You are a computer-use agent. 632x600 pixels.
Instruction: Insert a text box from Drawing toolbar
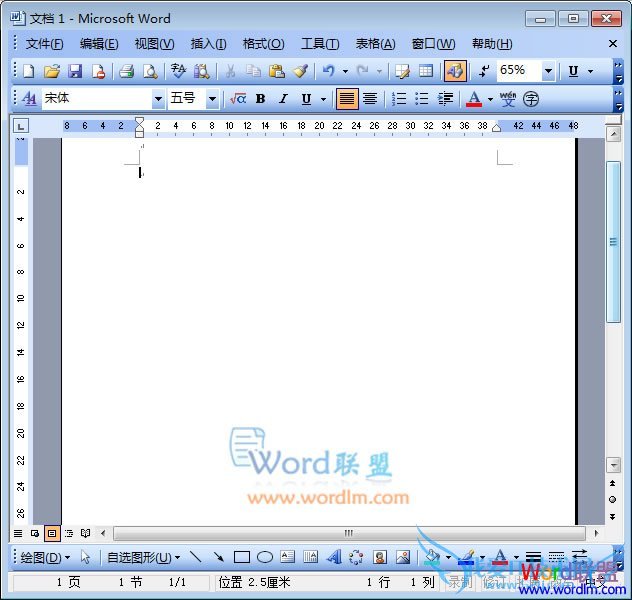287,557
